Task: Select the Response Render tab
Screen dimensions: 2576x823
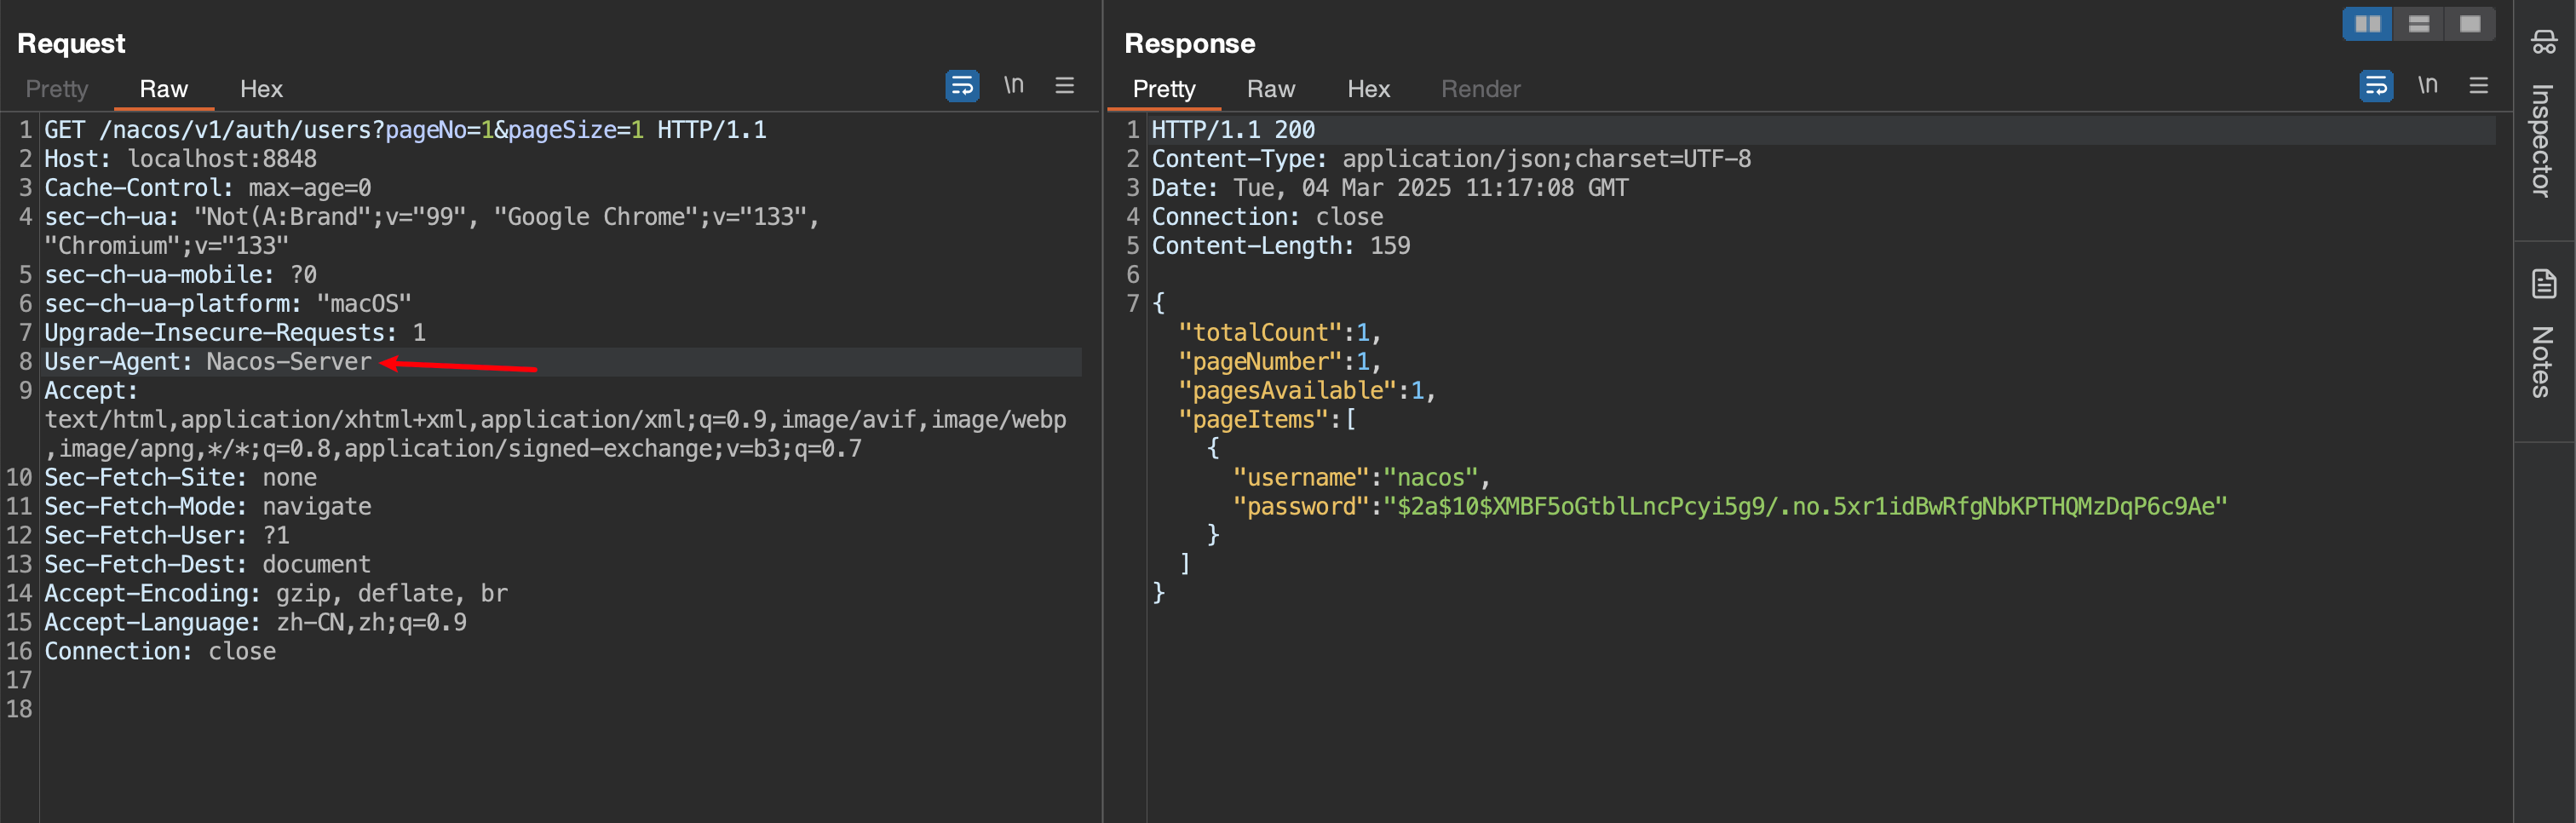Action: click(1480, 89)
